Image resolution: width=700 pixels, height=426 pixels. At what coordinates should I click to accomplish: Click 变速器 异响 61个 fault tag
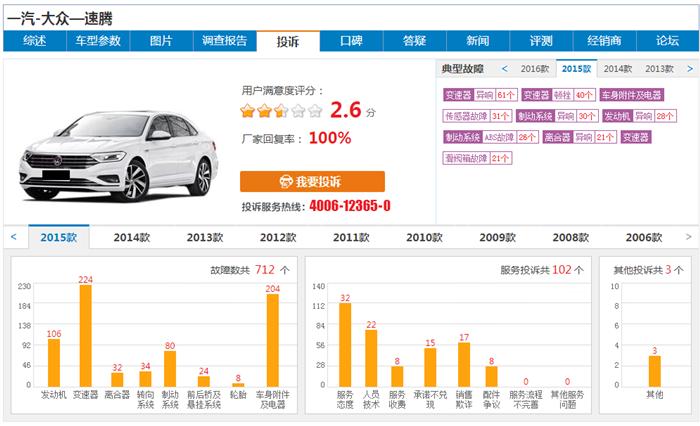pyautogui.click(x=480, y=95)
